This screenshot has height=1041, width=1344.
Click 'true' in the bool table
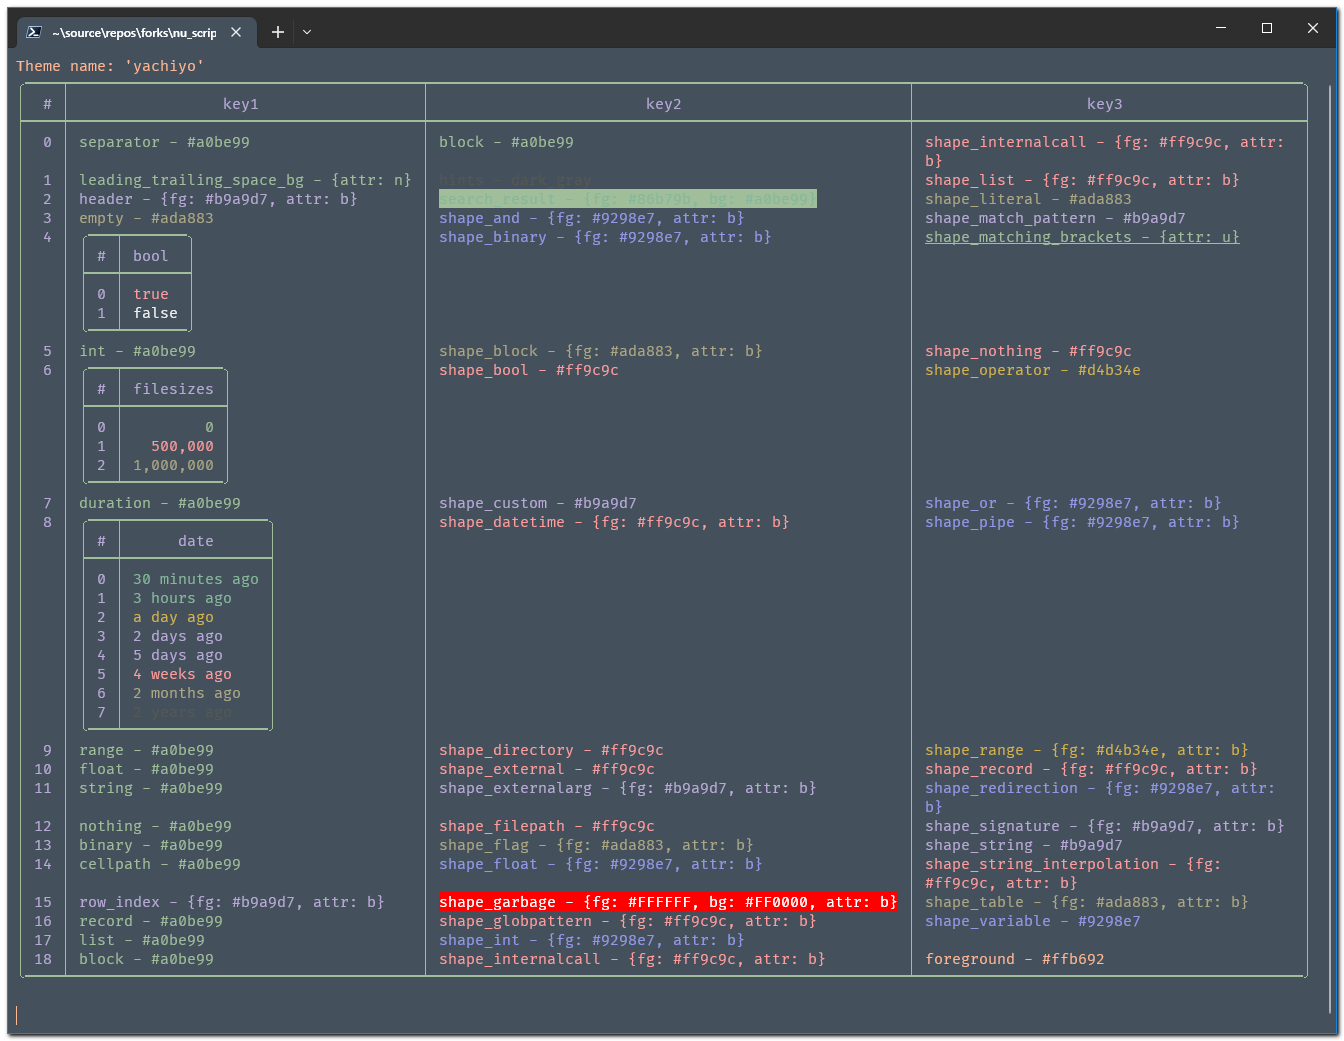[x=151, y=294]
